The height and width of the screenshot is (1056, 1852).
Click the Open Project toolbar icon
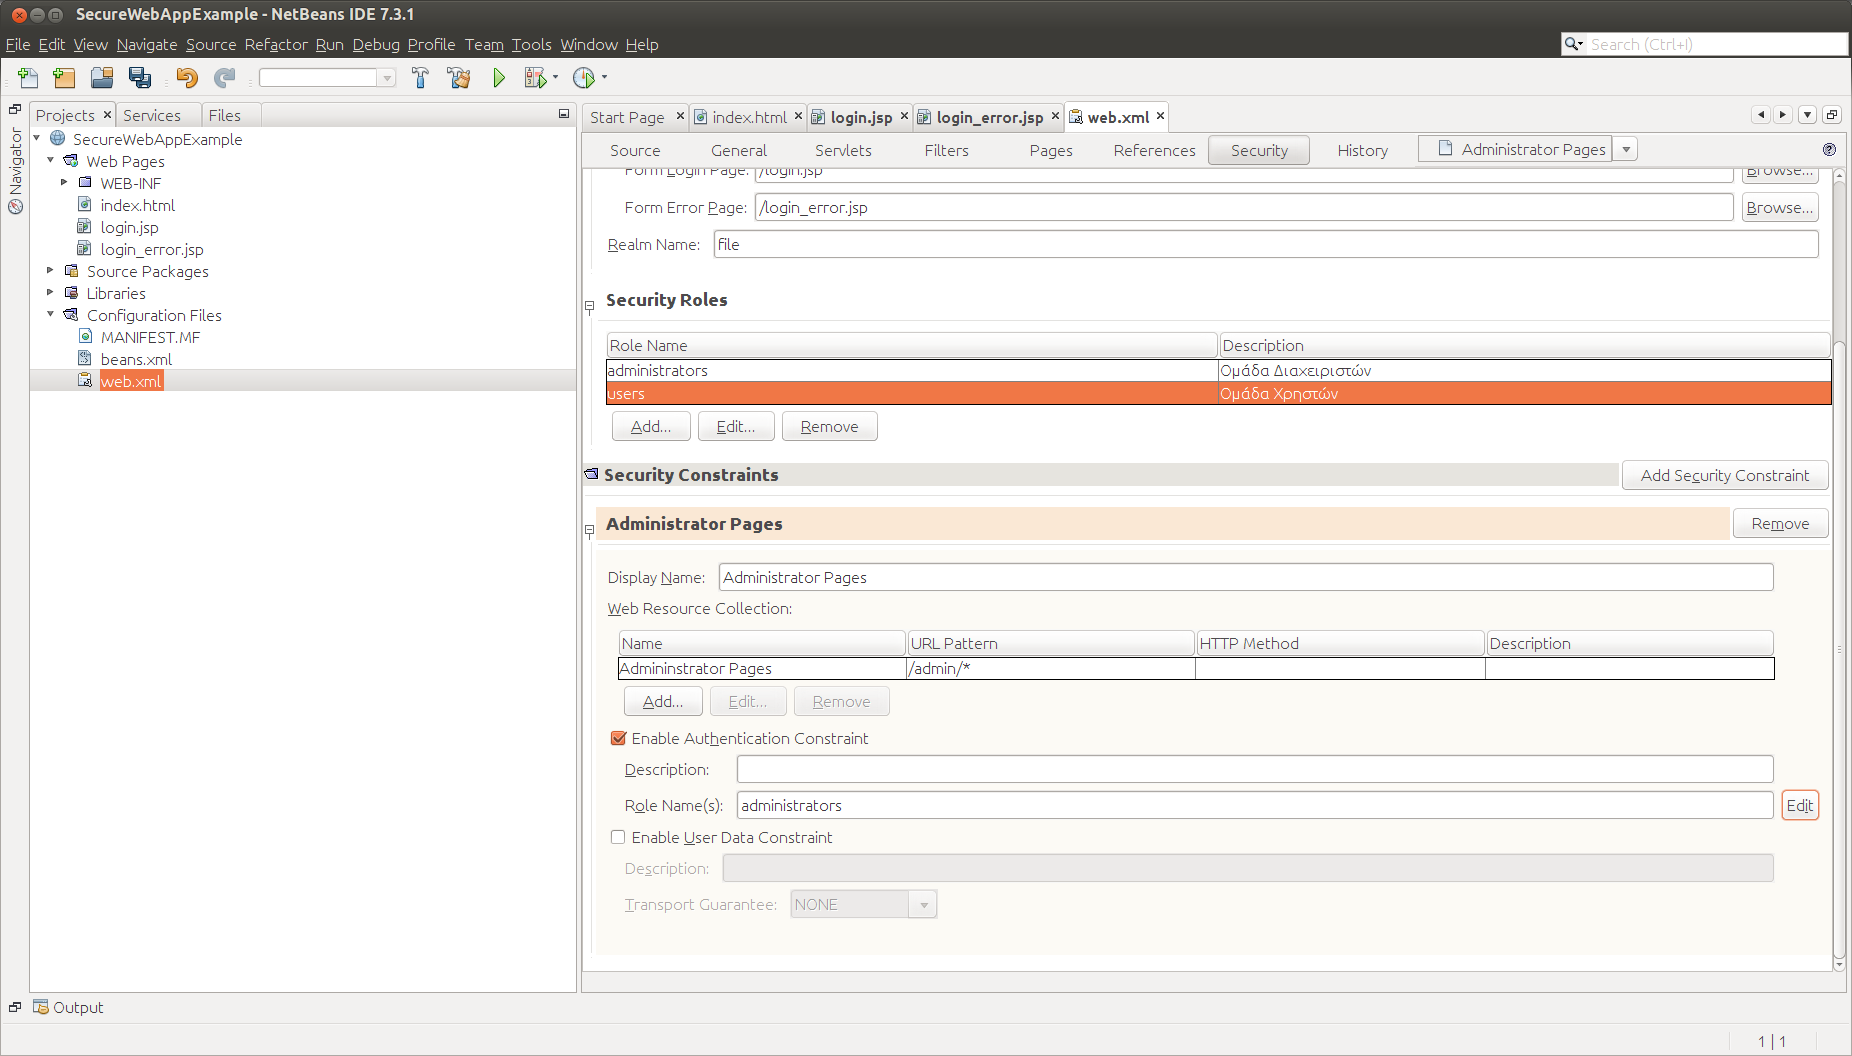coord(102,78)
